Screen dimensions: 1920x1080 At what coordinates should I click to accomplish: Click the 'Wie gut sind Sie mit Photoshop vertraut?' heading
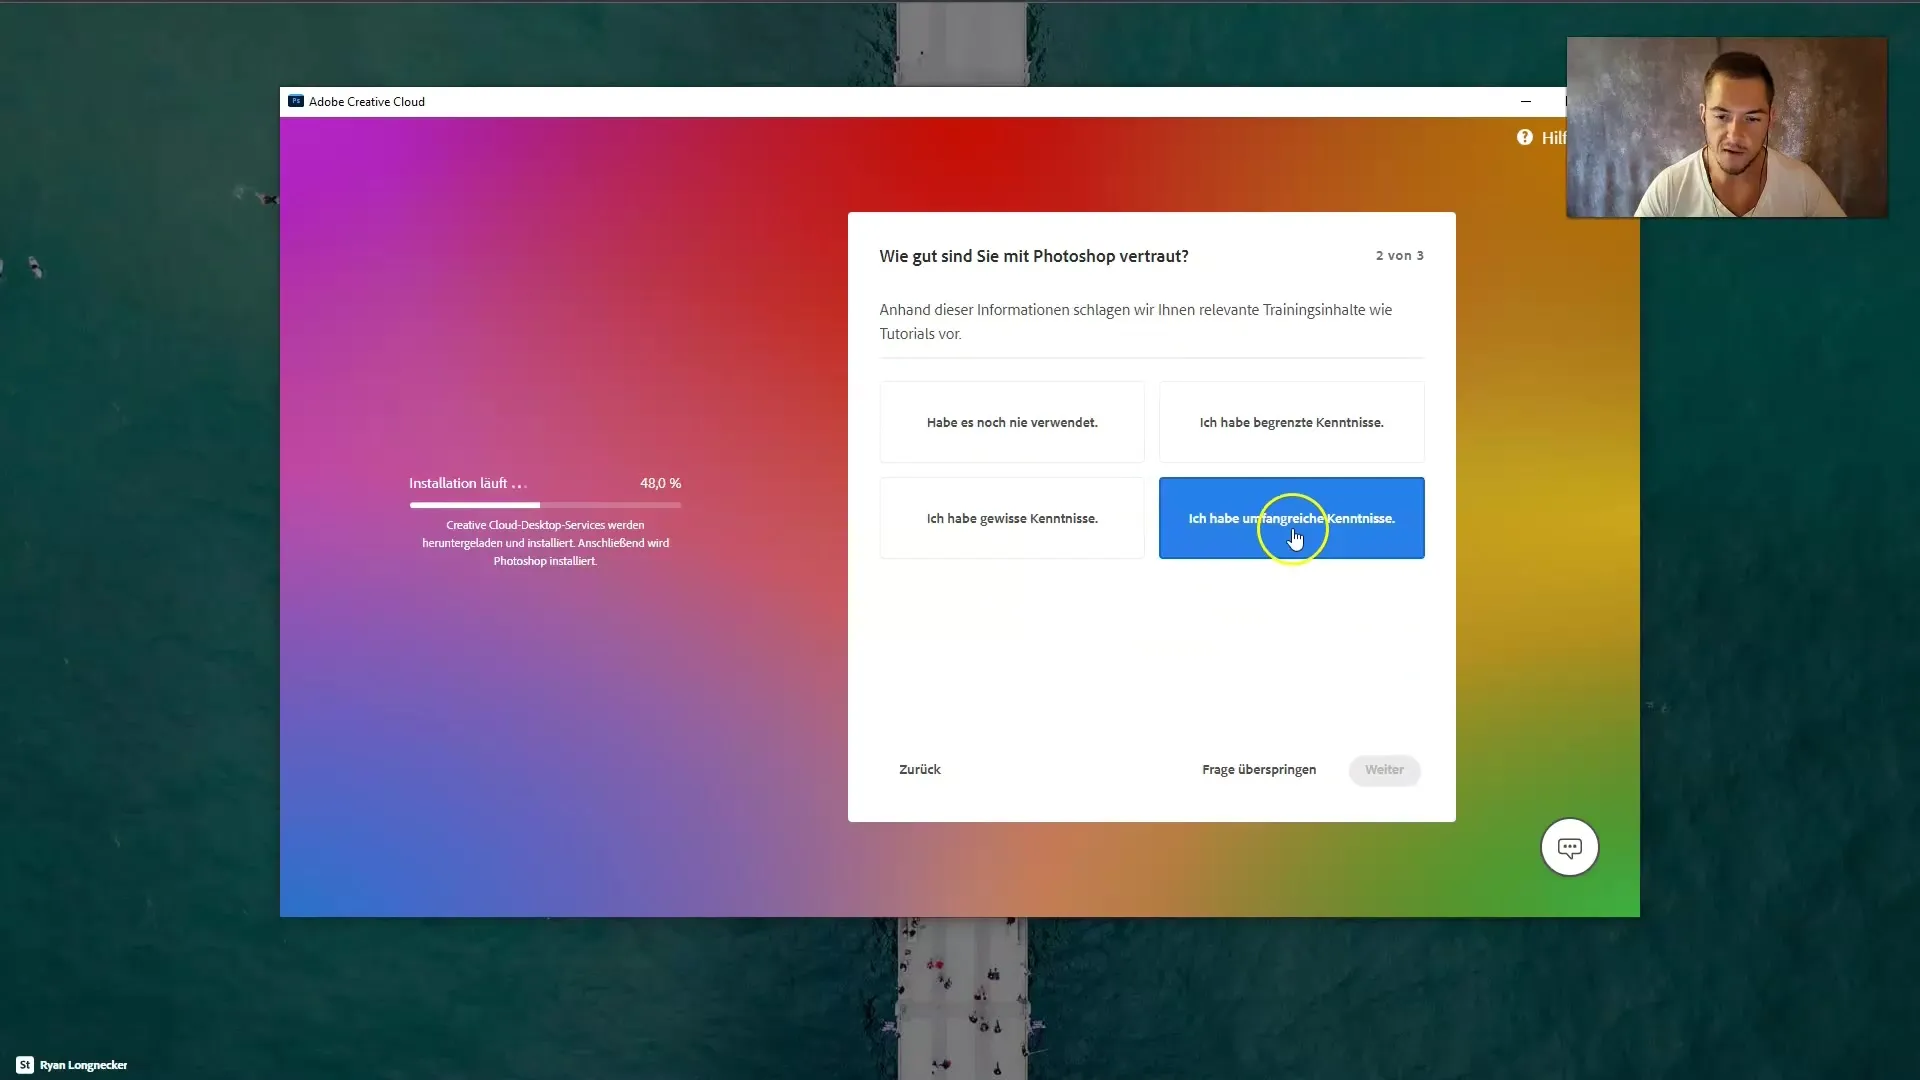(1033, 256)
